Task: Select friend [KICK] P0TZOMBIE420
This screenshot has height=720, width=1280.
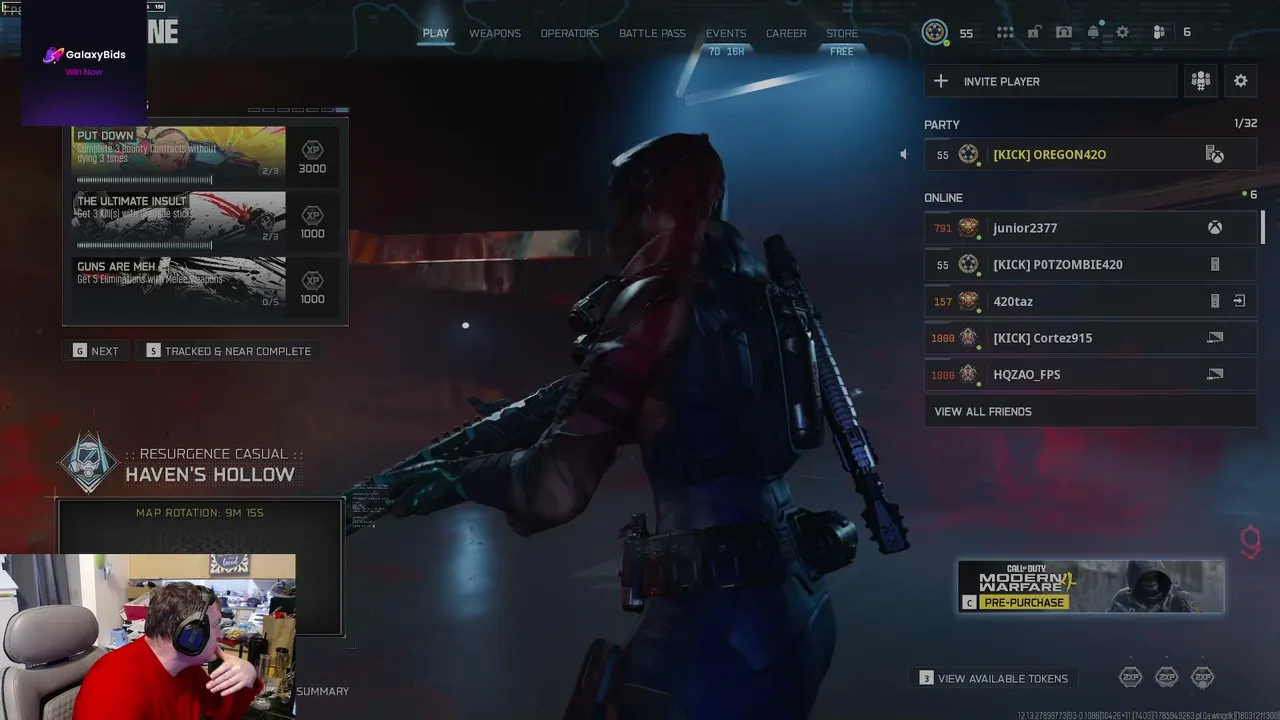Action: point(1091,265)
